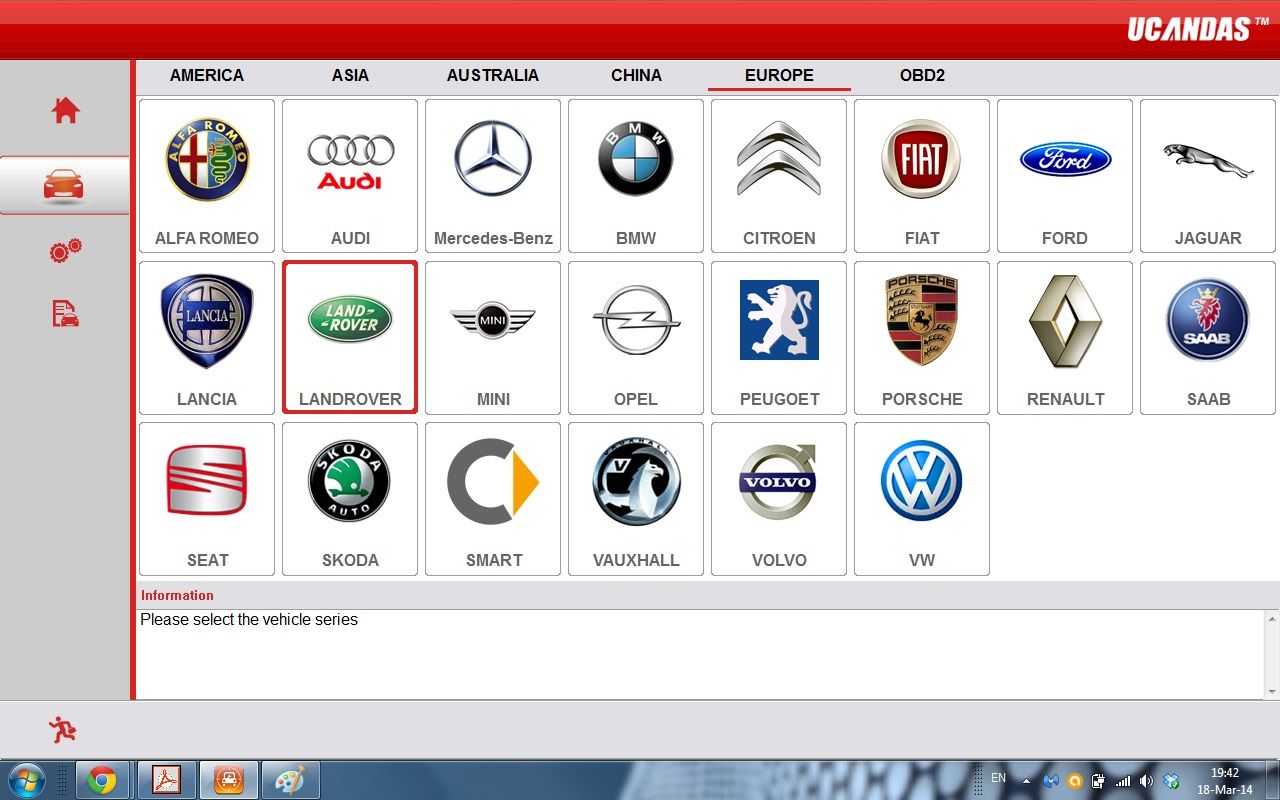This screenshot has width=1280, height=800.
Task: Switch to the AMERICA tab
Action: click(207, 75)
